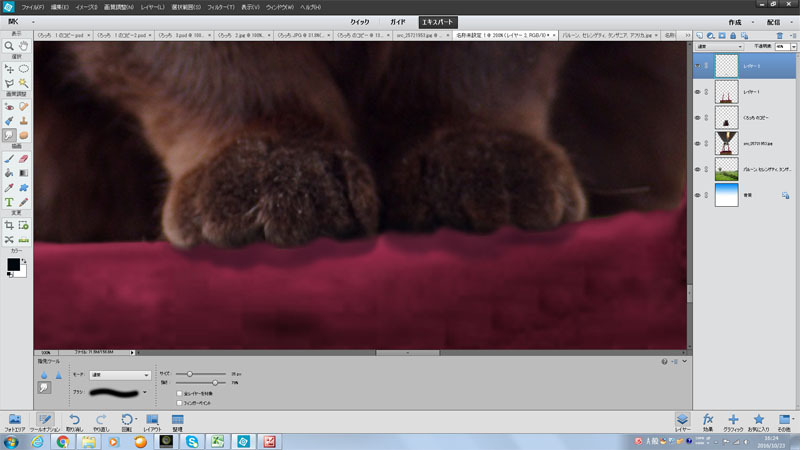Select the Elliptical Marquee tool
800x450 pixels.
coord(23,69)
